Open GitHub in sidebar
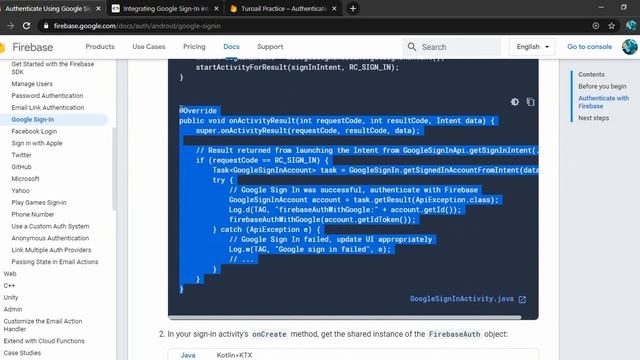This screenshot has width=640, height=360. tap(21, 167)
